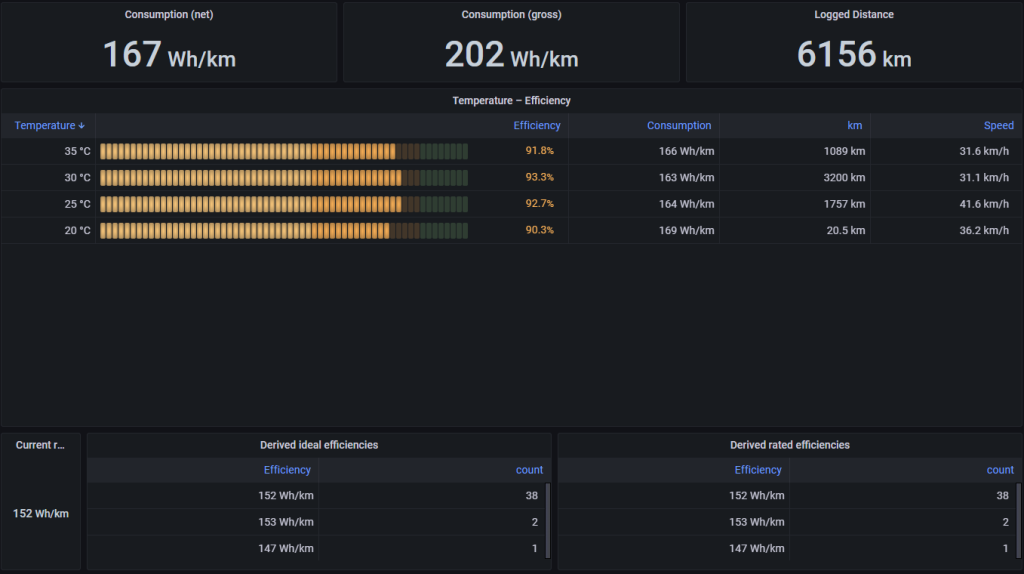Click the efficiency bar gauge for 20 °C
The height and width of the screenshot is (574, 1024).
[x=284, y=230]
